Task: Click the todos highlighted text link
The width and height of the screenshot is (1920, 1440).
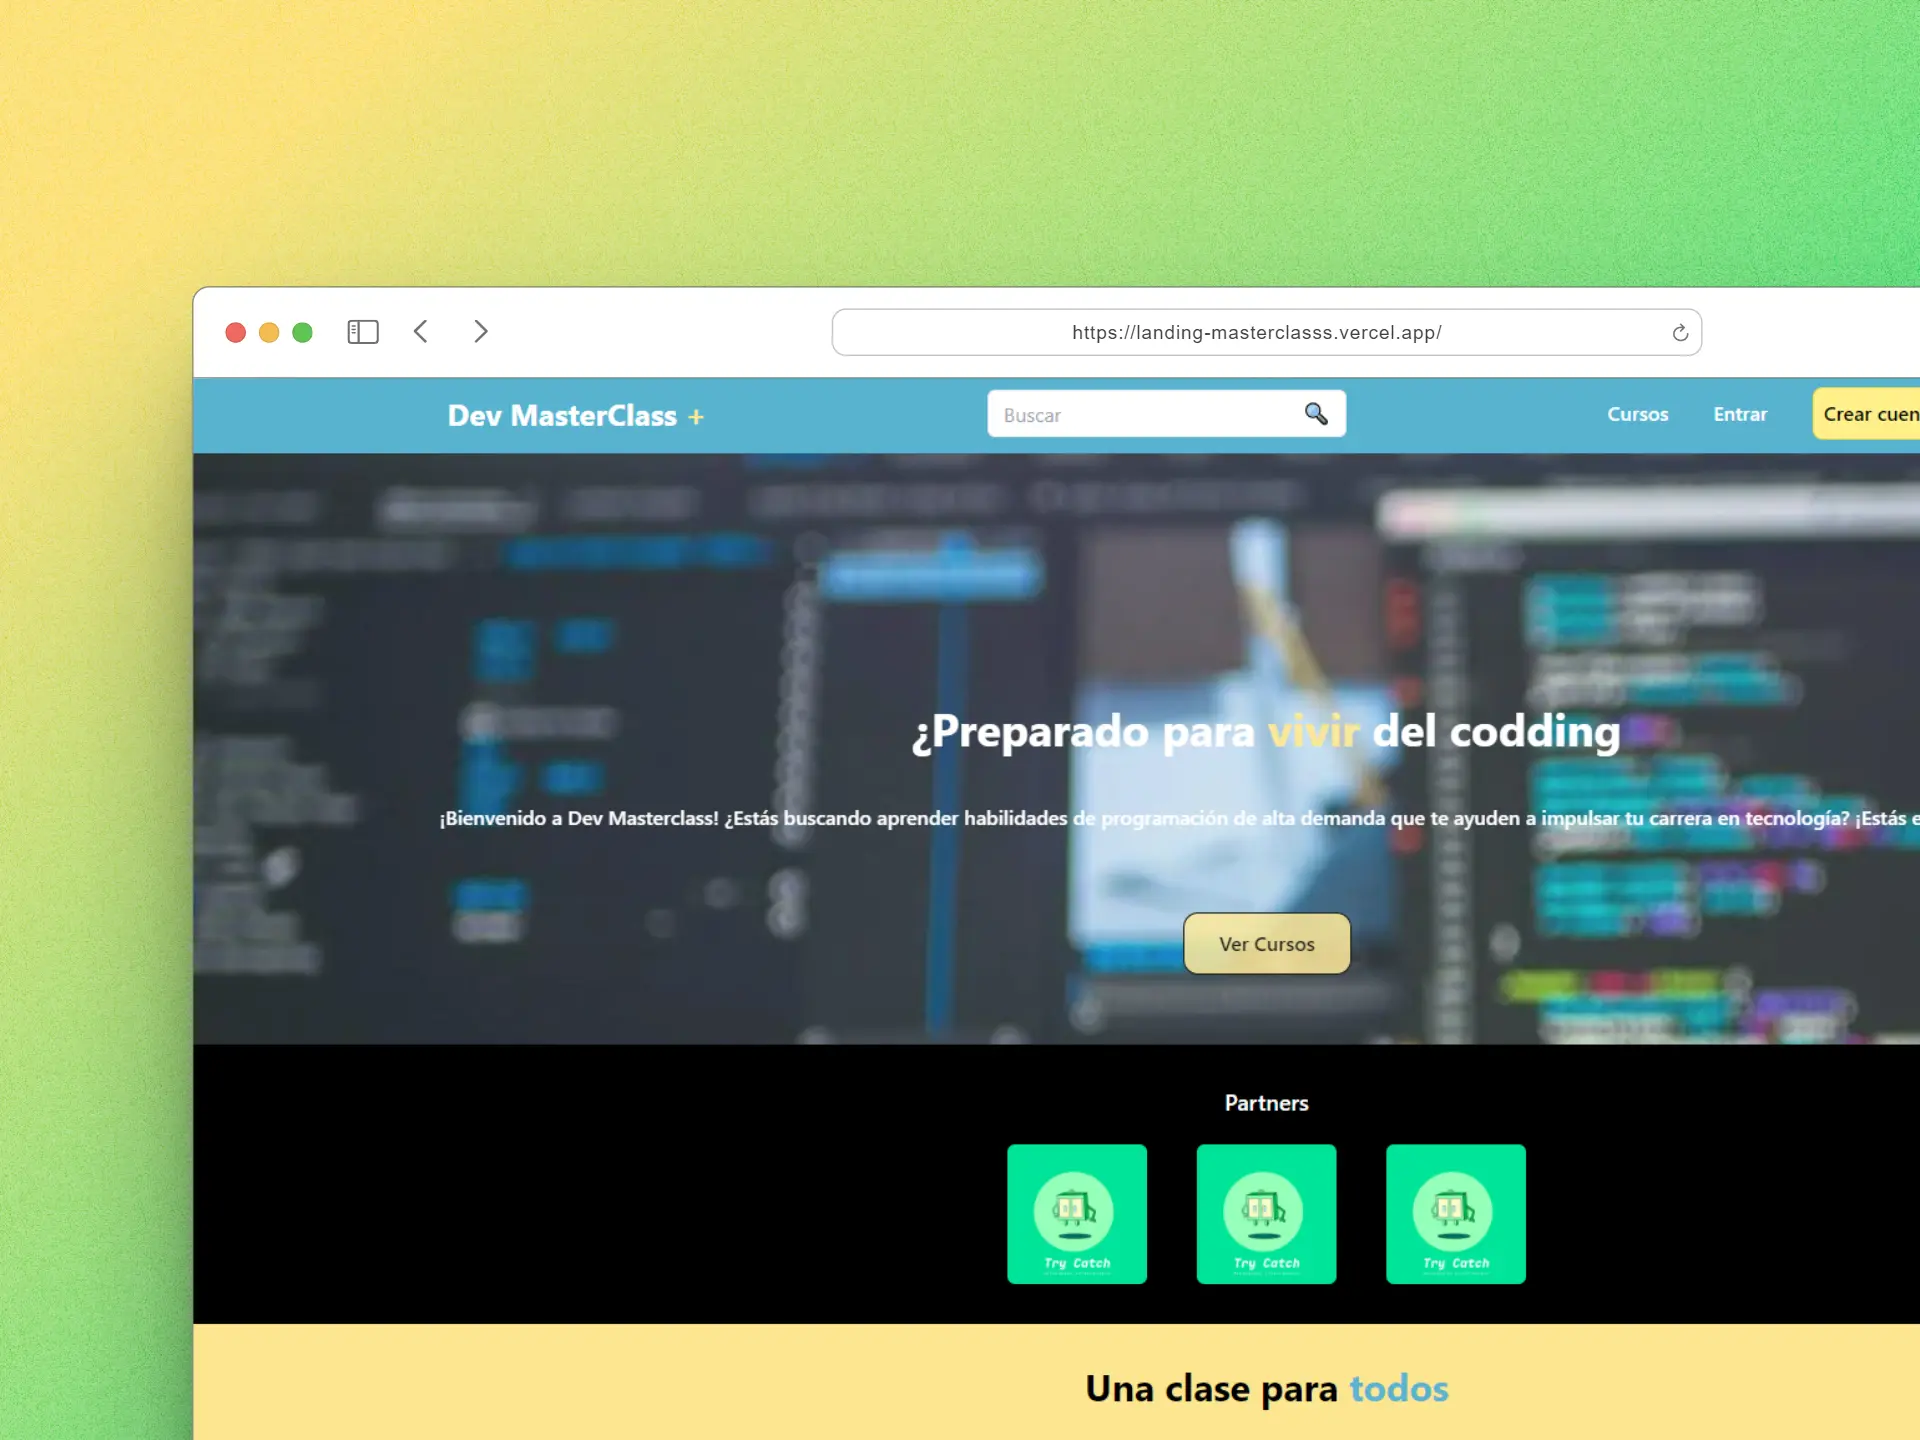Action: (x=1395, y=1387)
